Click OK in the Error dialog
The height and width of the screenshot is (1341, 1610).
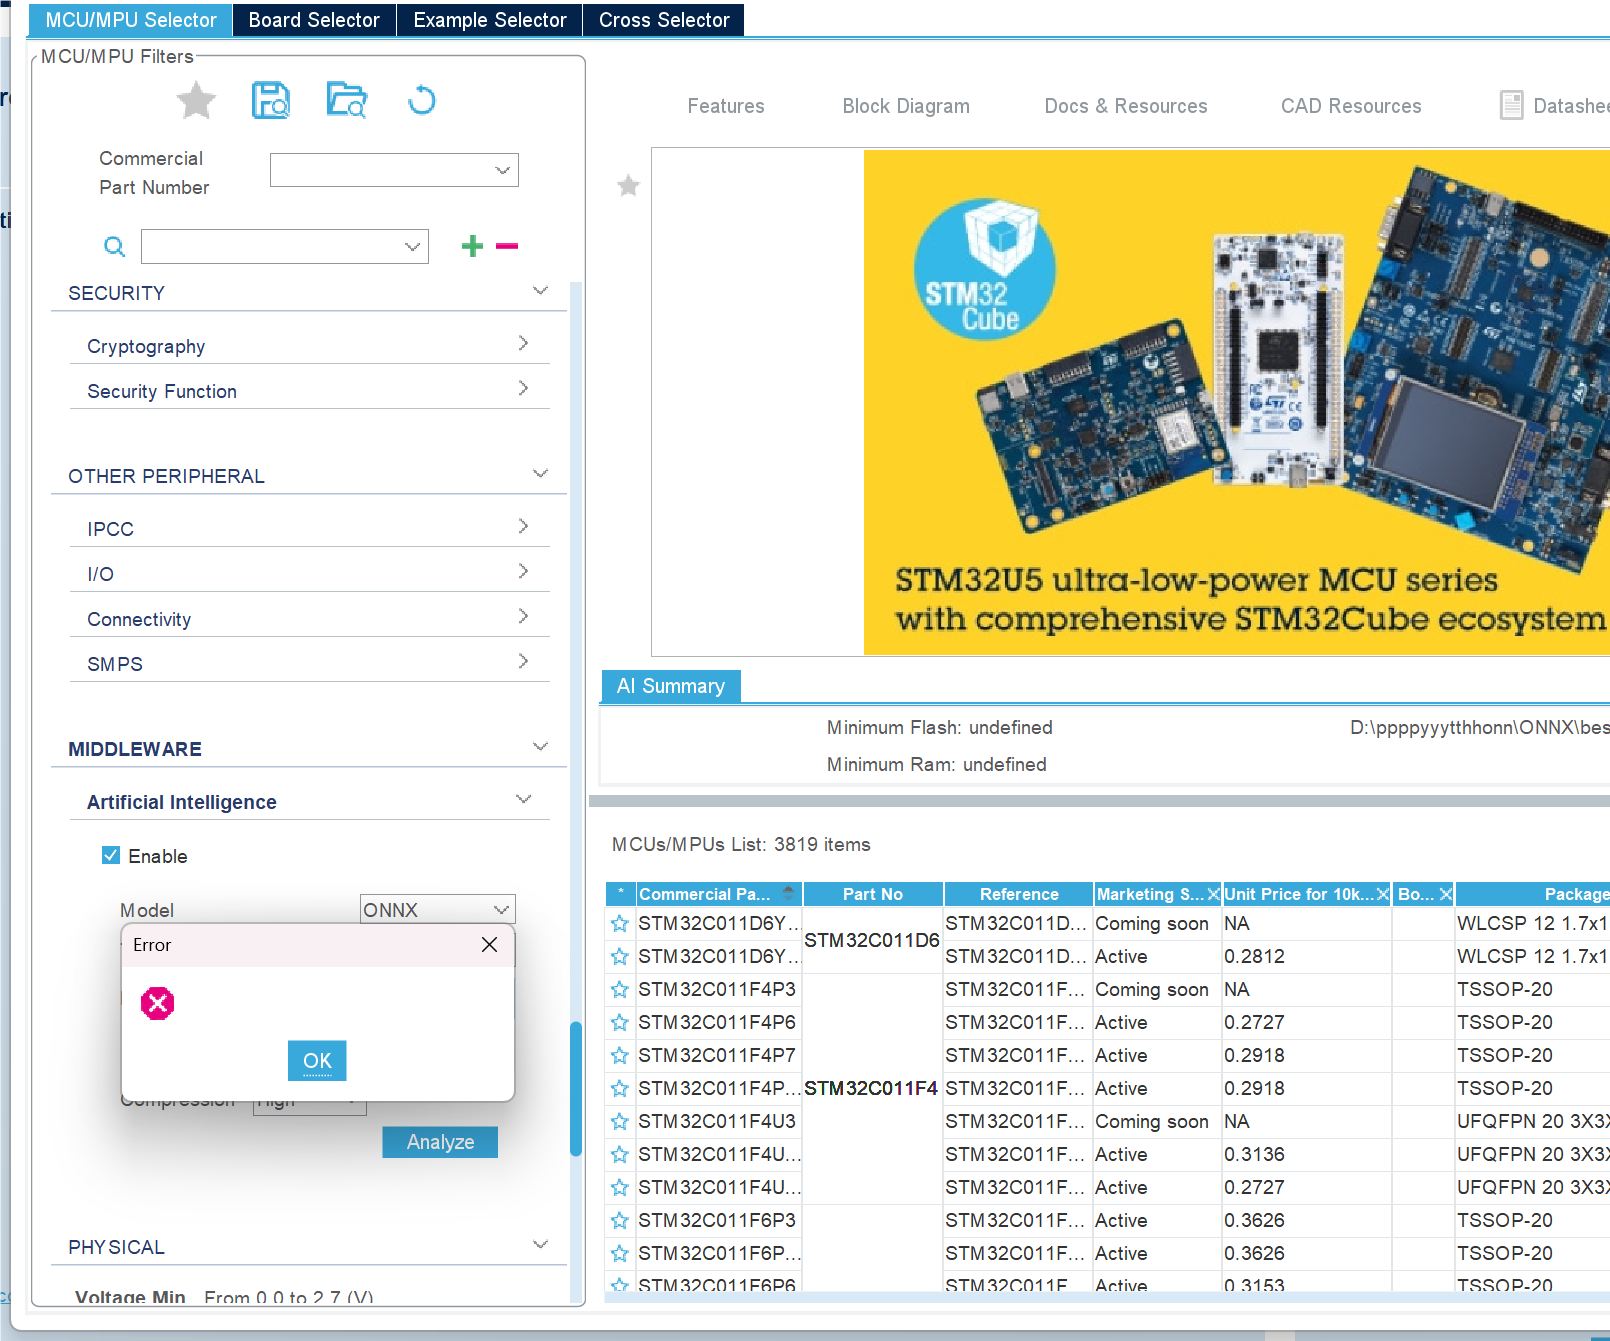coord(317,1061)
